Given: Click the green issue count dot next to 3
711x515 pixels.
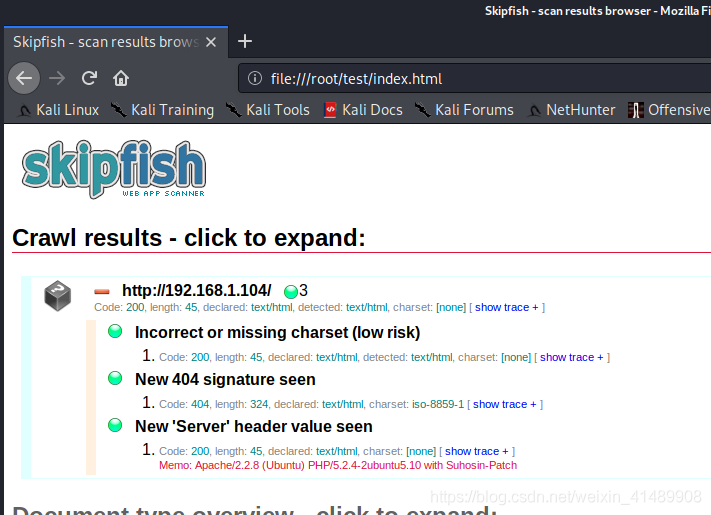Looking at the screenshot, I should click(x=291, y=291).
